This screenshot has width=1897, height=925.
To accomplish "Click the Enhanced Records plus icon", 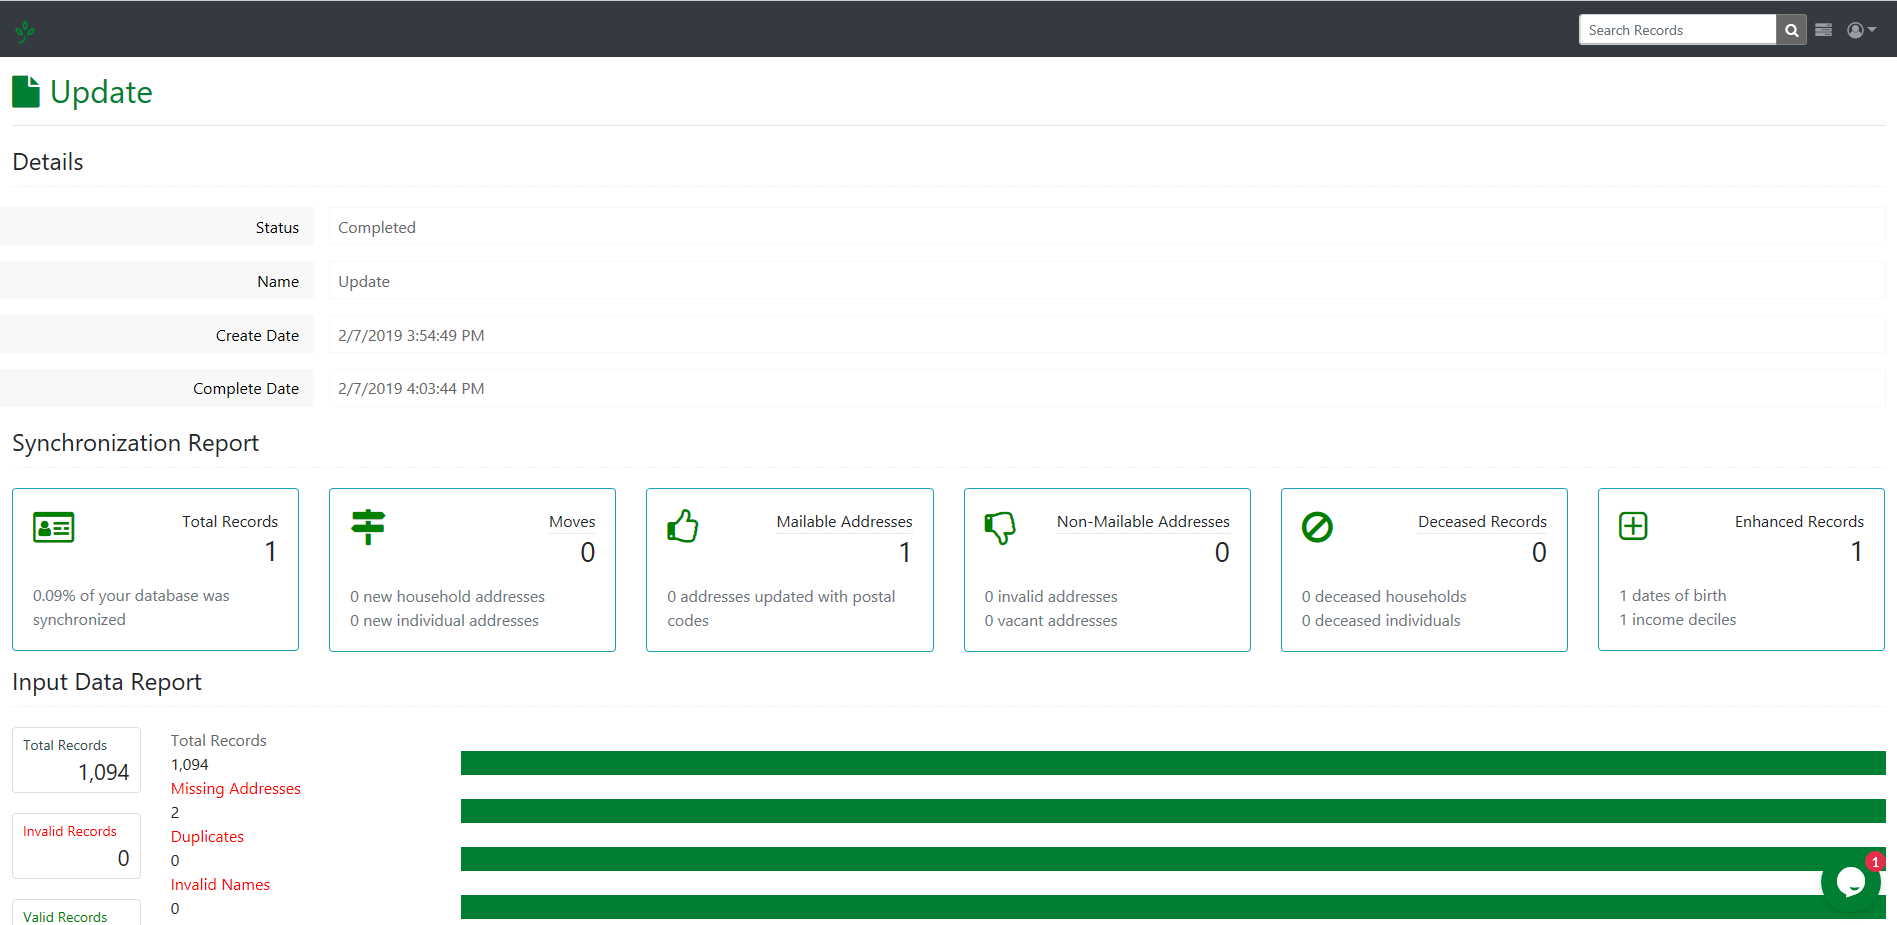I will pyautogui.click(x=1633, y=526).
